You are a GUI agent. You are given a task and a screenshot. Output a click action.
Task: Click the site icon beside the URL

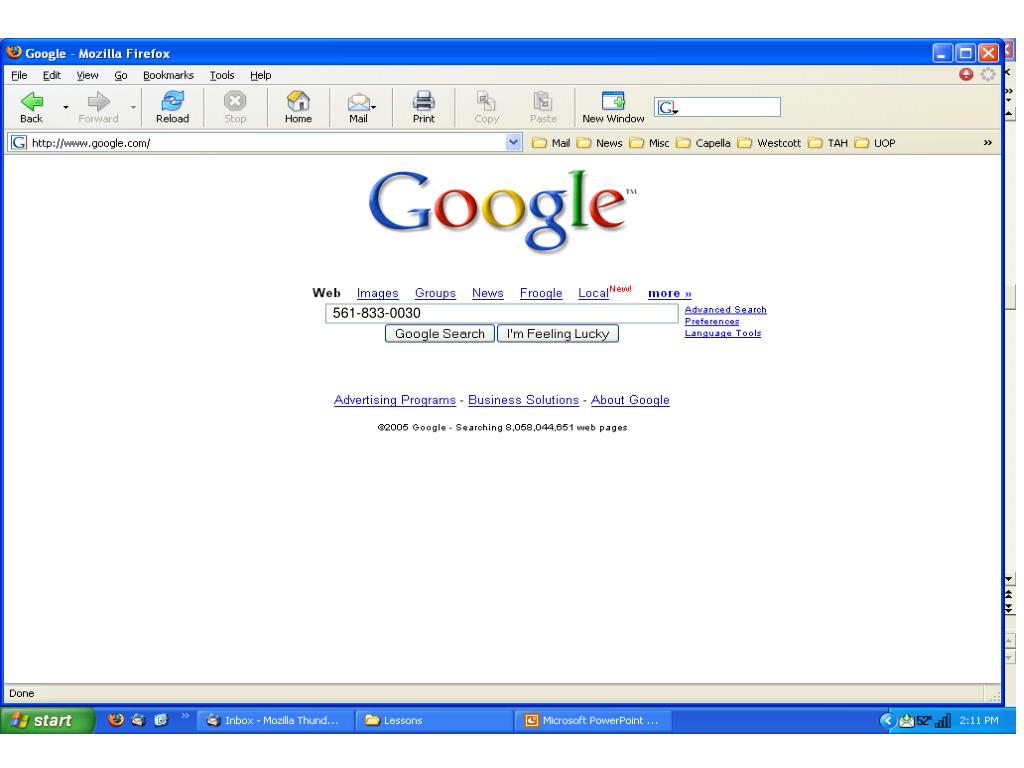pos(19,142)
